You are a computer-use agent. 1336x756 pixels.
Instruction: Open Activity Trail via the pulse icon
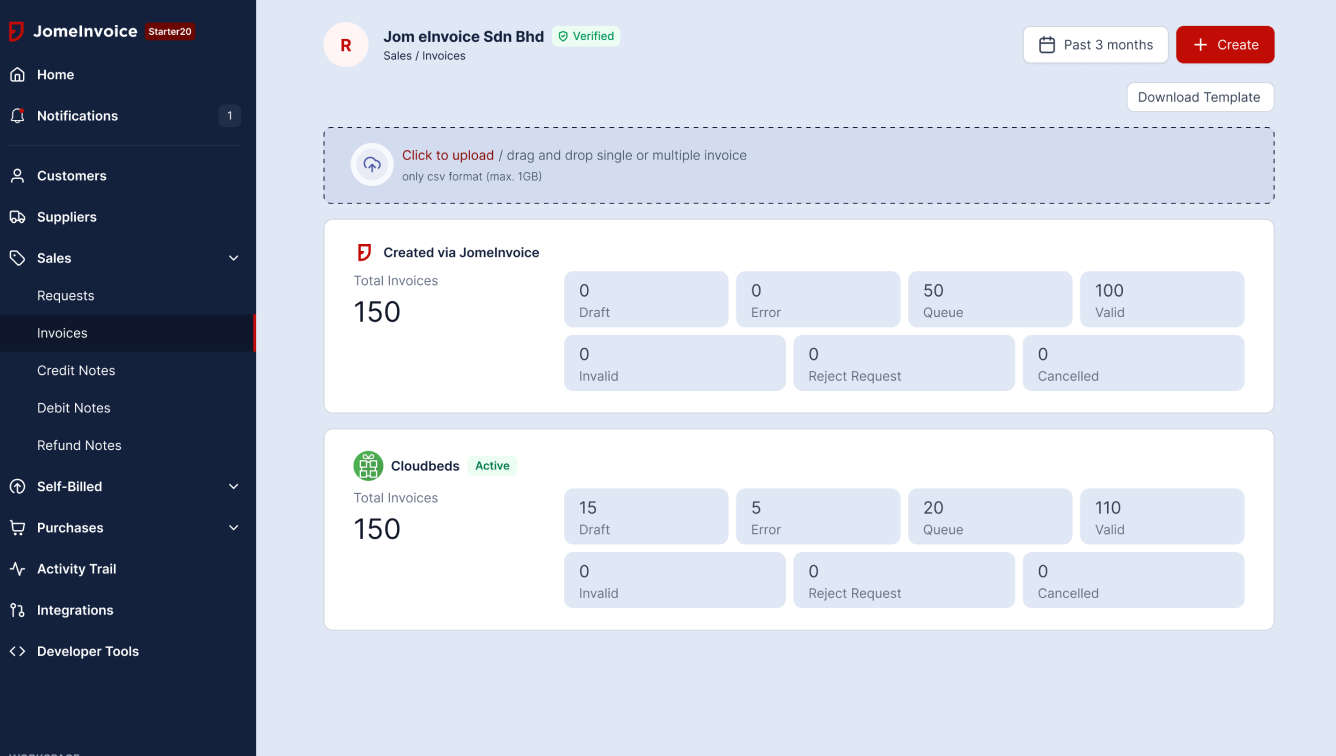[16, 568]
